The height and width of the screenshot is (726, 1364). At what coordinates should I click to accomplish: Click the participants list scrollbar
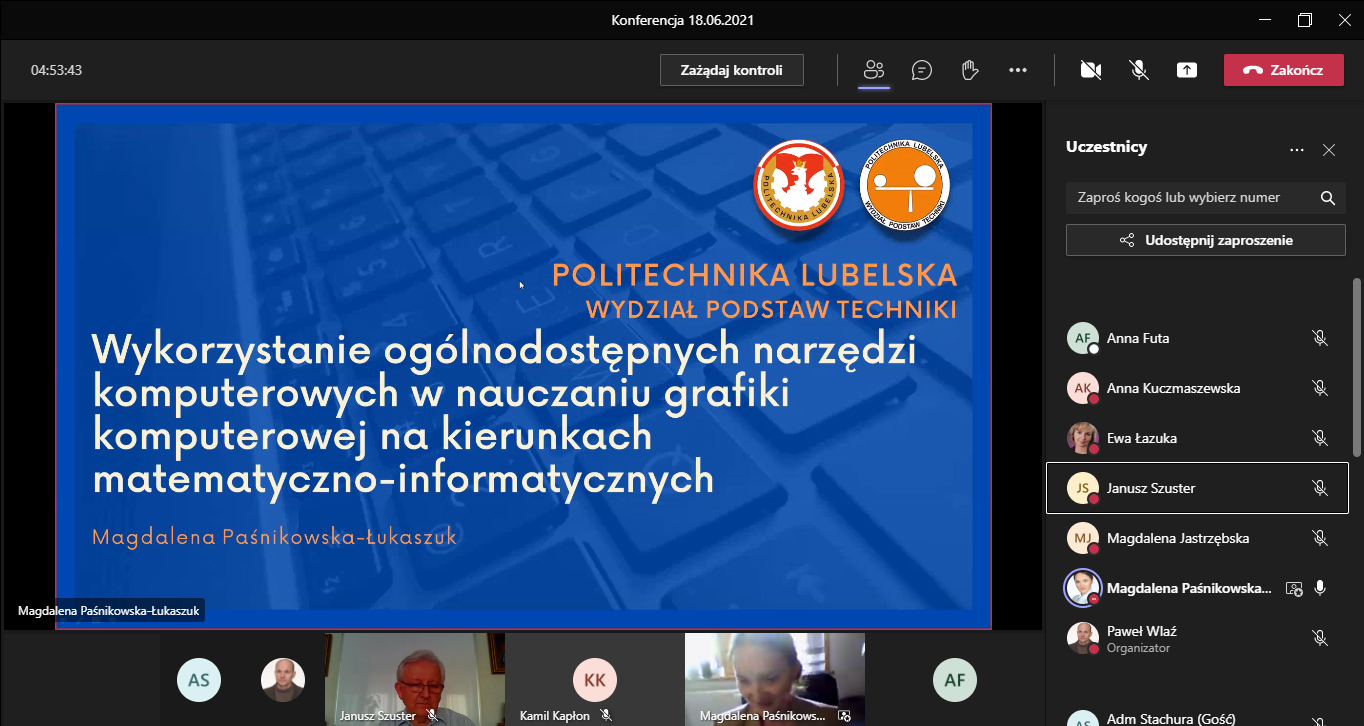1357,366
